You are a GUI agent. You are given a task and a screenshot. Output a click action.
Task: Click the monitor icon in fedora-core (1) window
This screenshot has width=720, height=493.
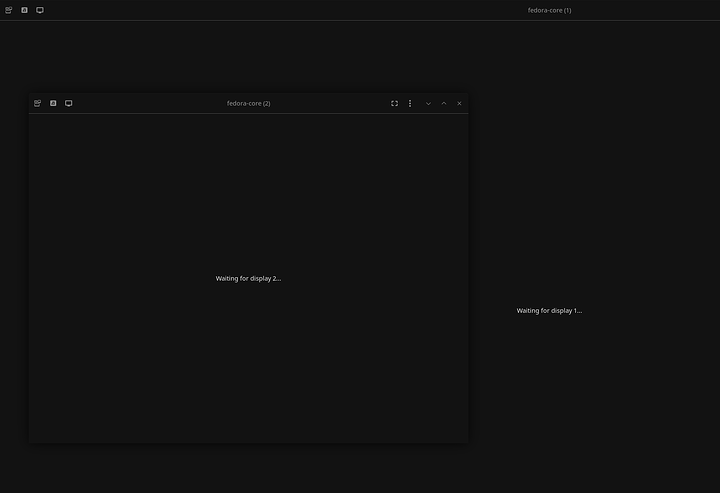40,10
